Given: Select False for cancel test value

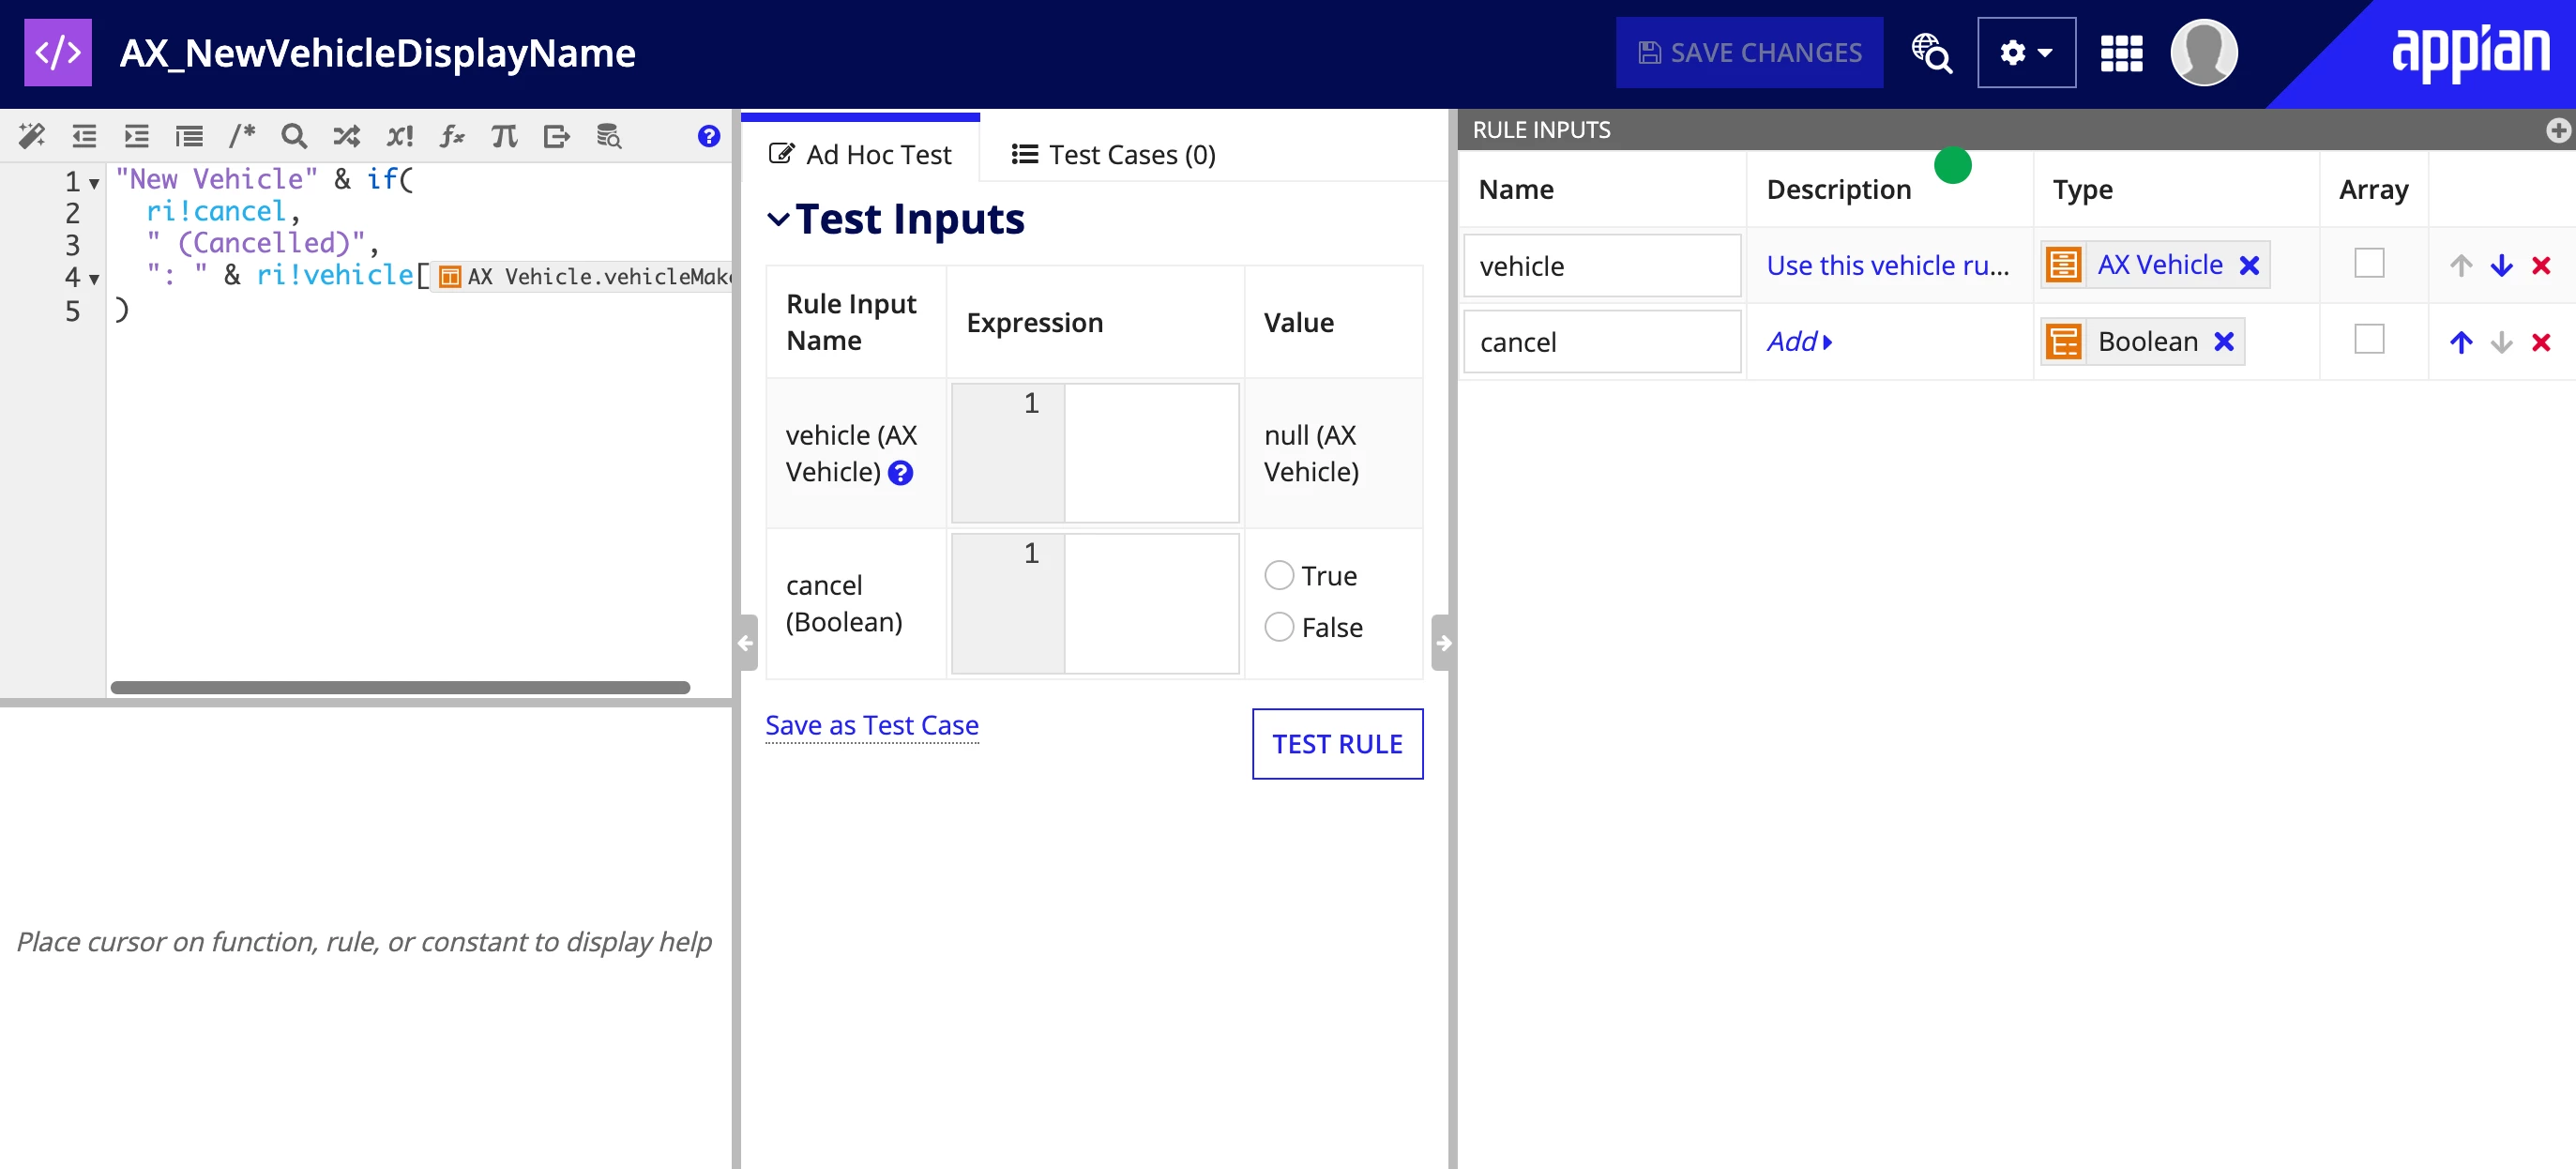Looking at the screenshot, I should (x=1279, y=627).
